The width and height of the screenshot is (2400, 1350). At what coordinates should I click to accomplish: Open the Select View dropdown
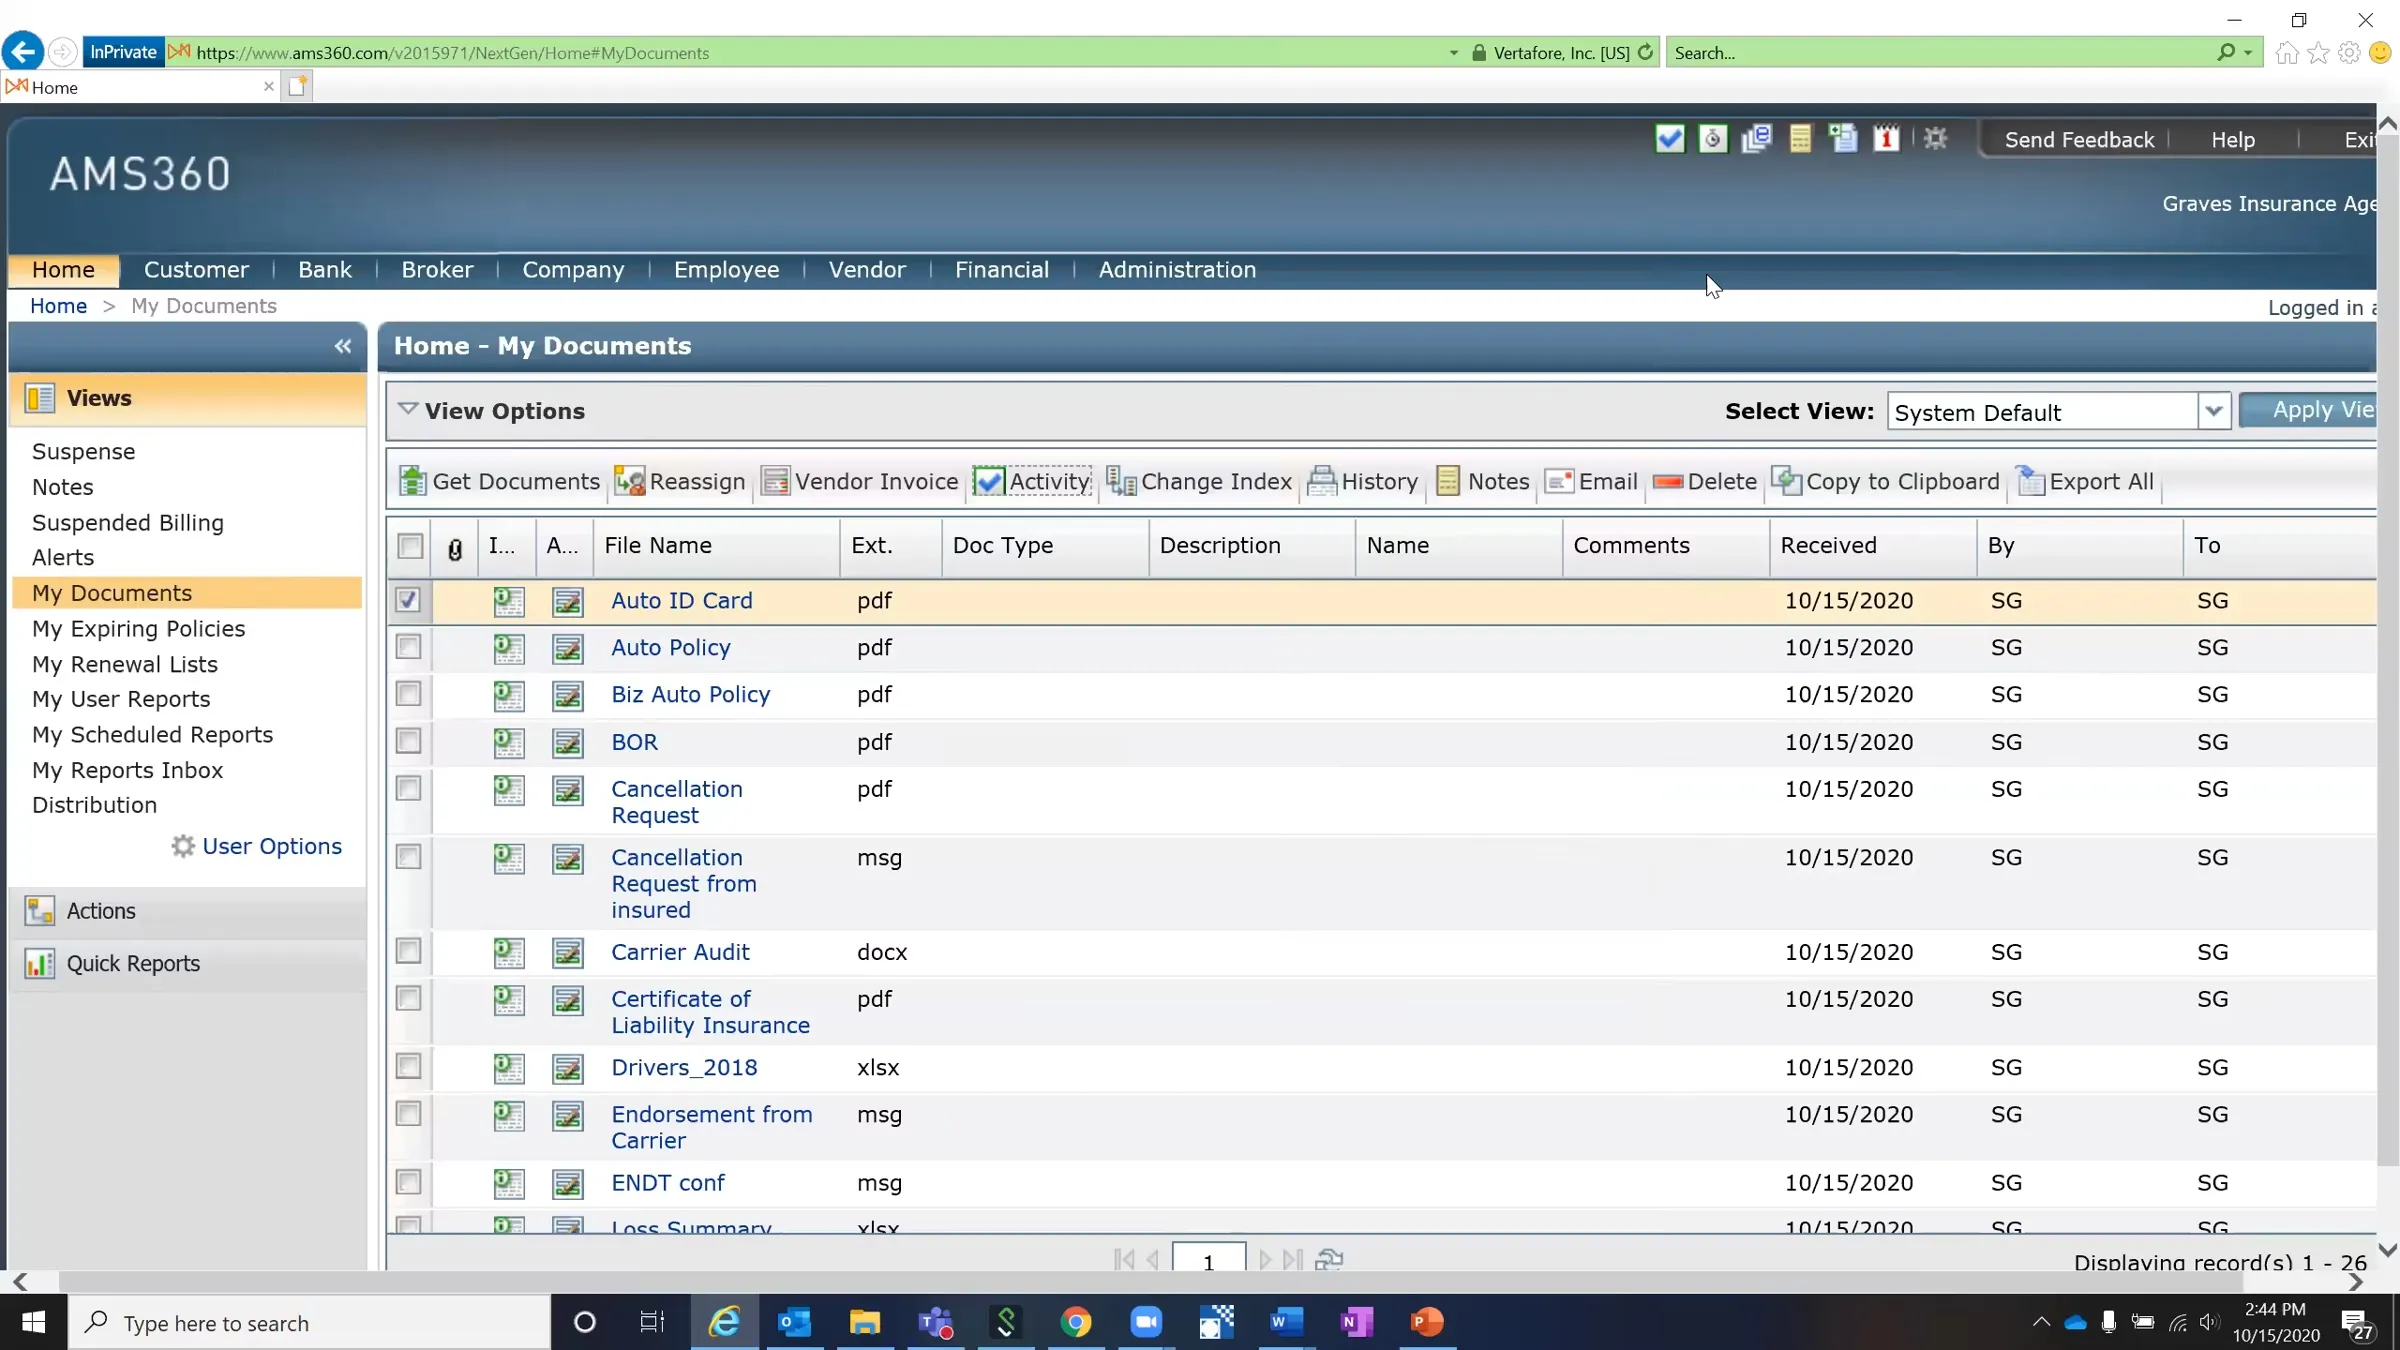pyautogui.click(x=2214, y=411)
